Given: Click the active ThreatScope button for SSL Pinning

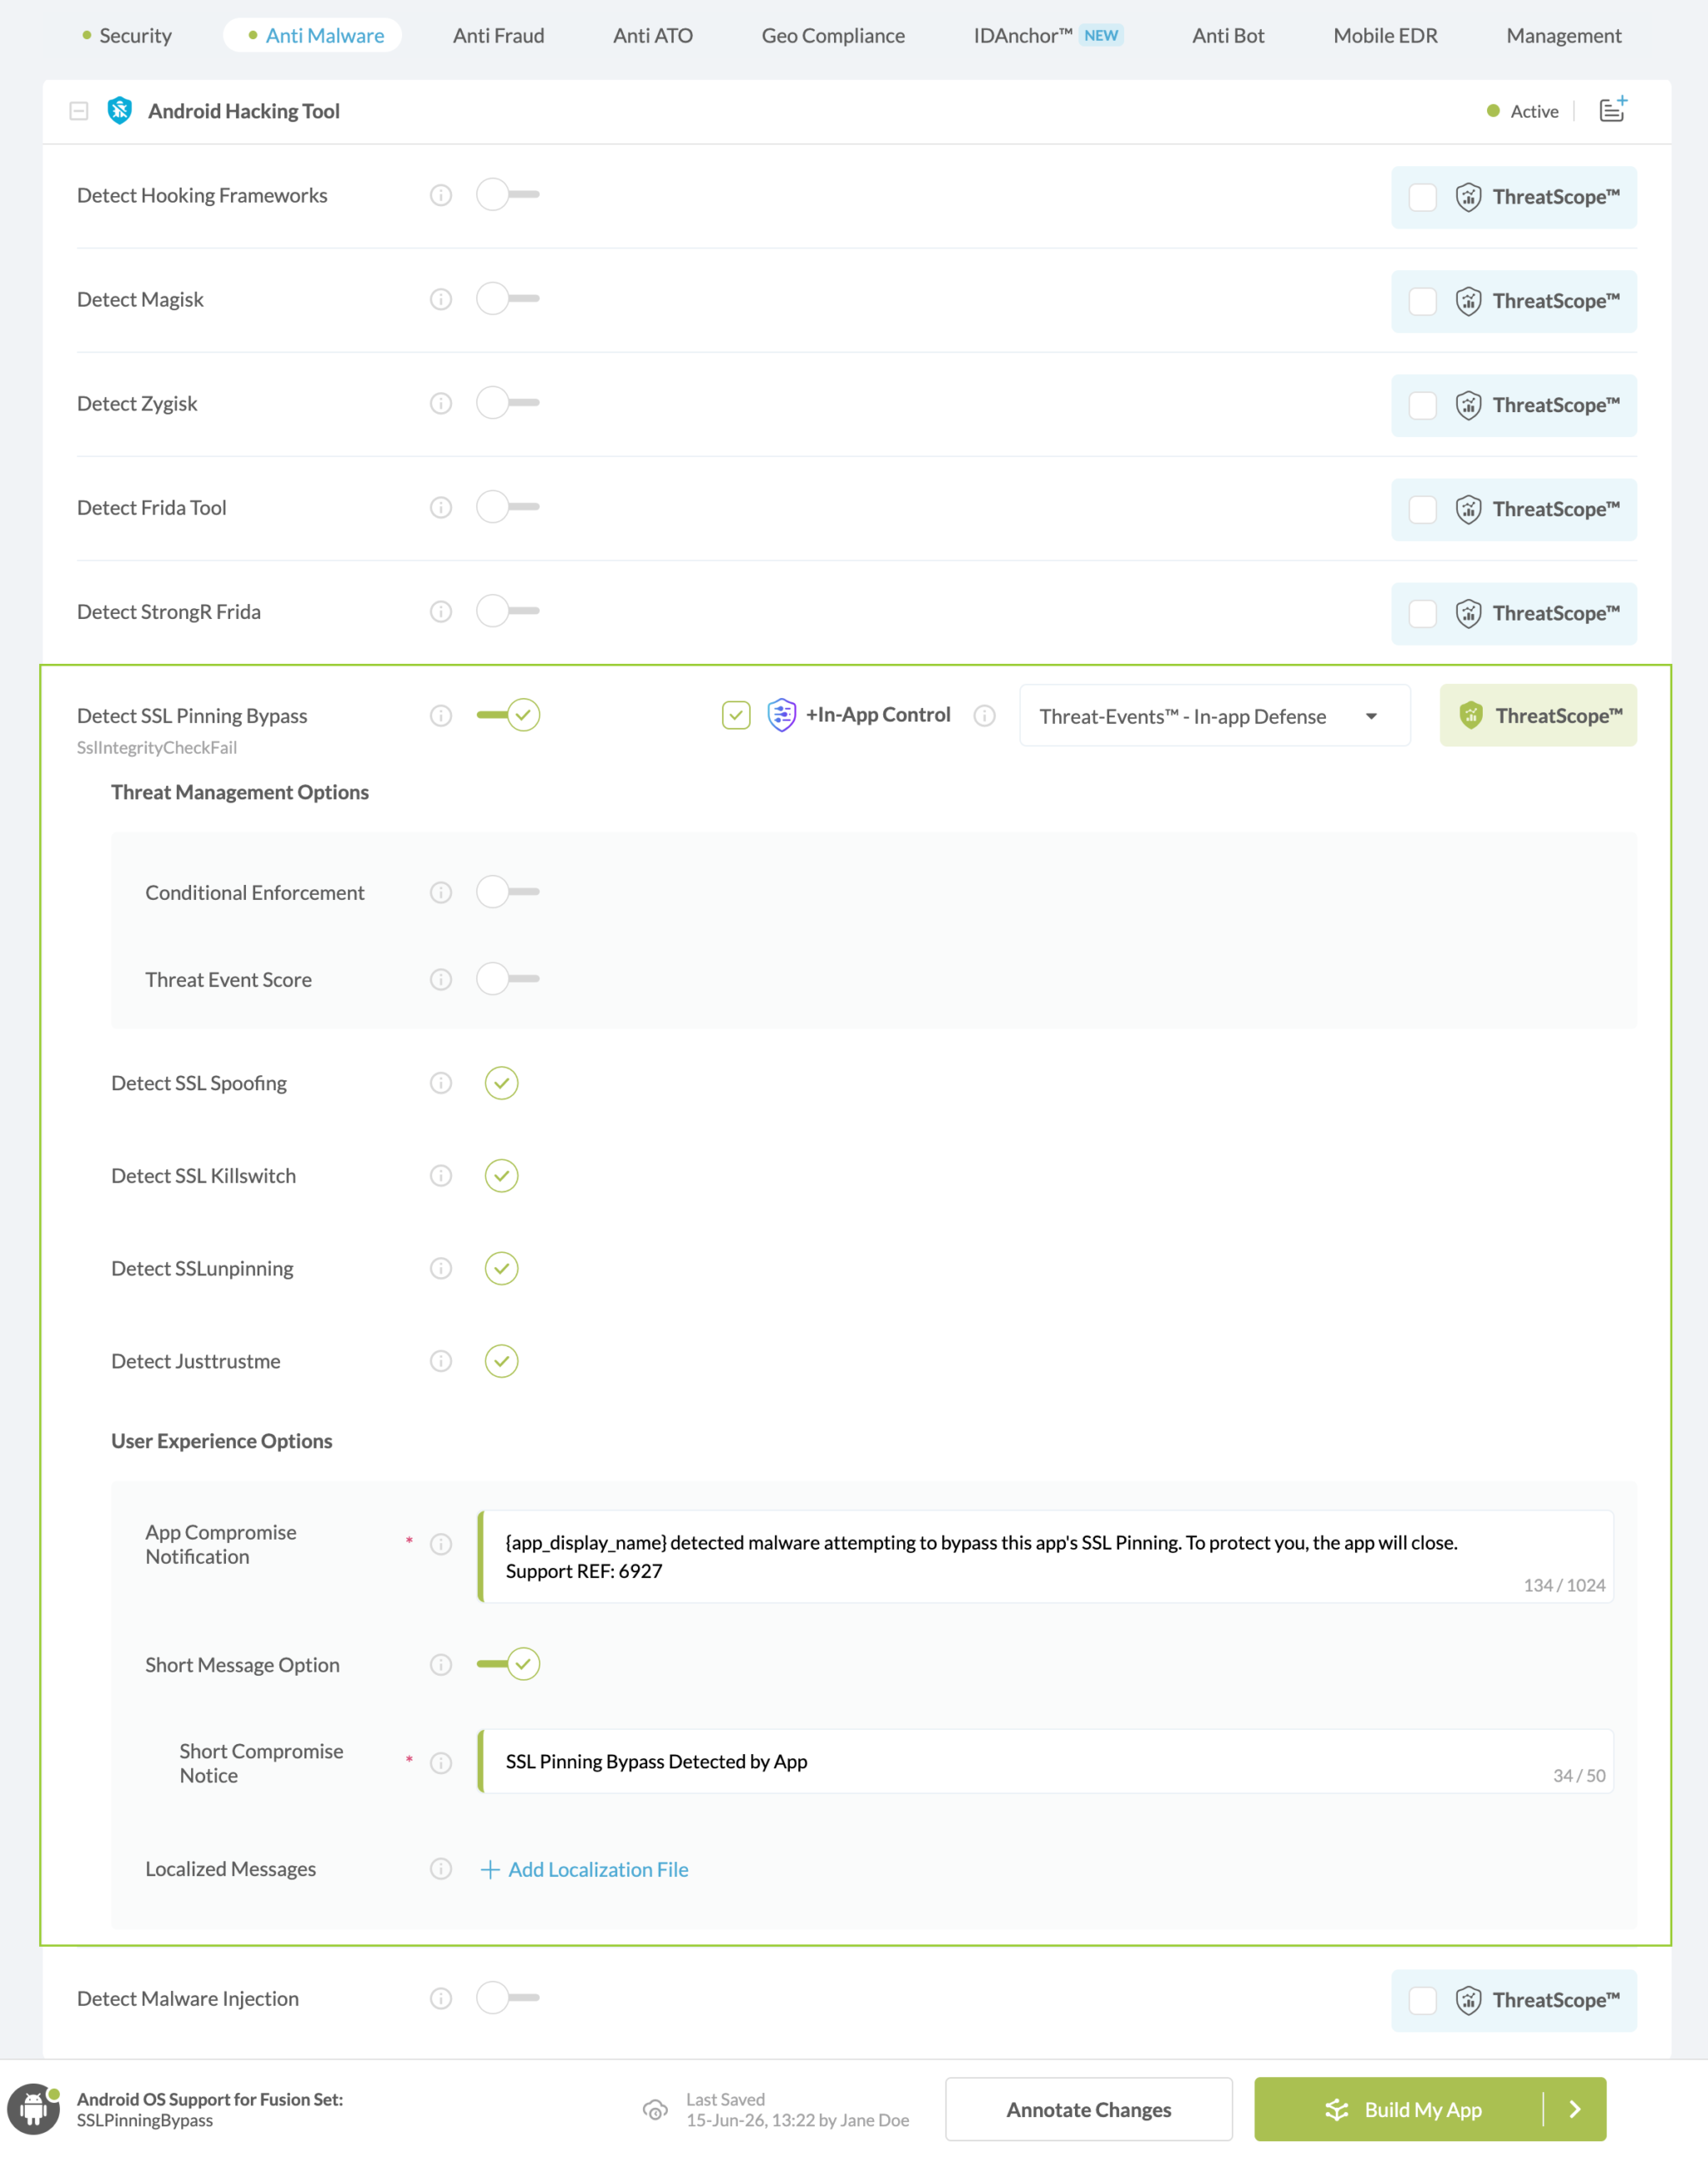Looking at the screenshot, I should pyautogui.click(x=1538, y=715).
